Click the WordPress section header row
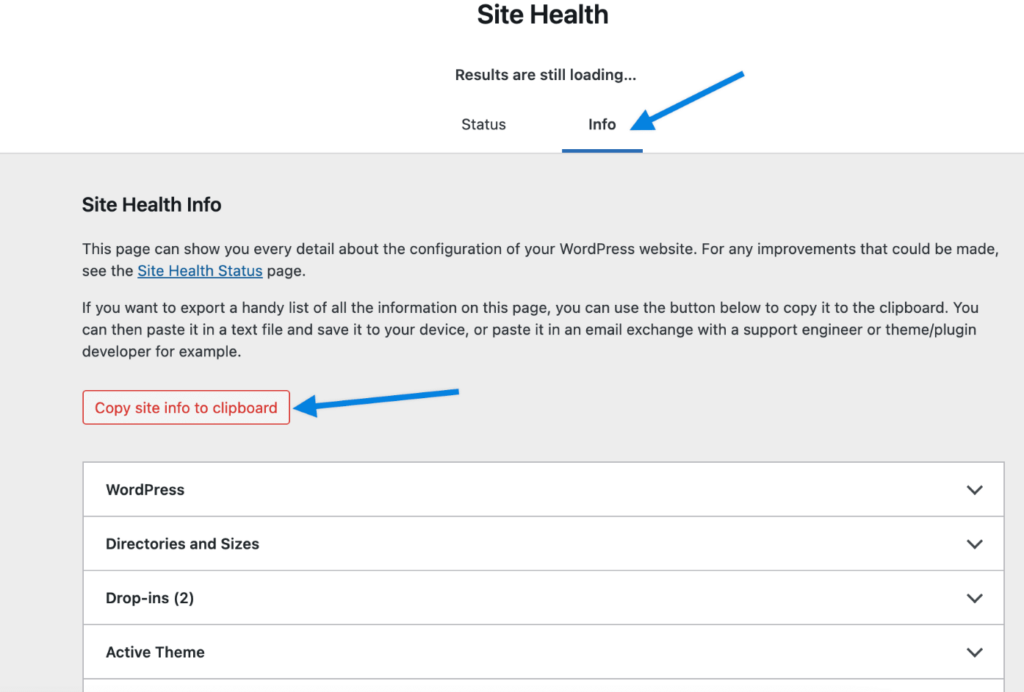 click(x=145, y=490)
